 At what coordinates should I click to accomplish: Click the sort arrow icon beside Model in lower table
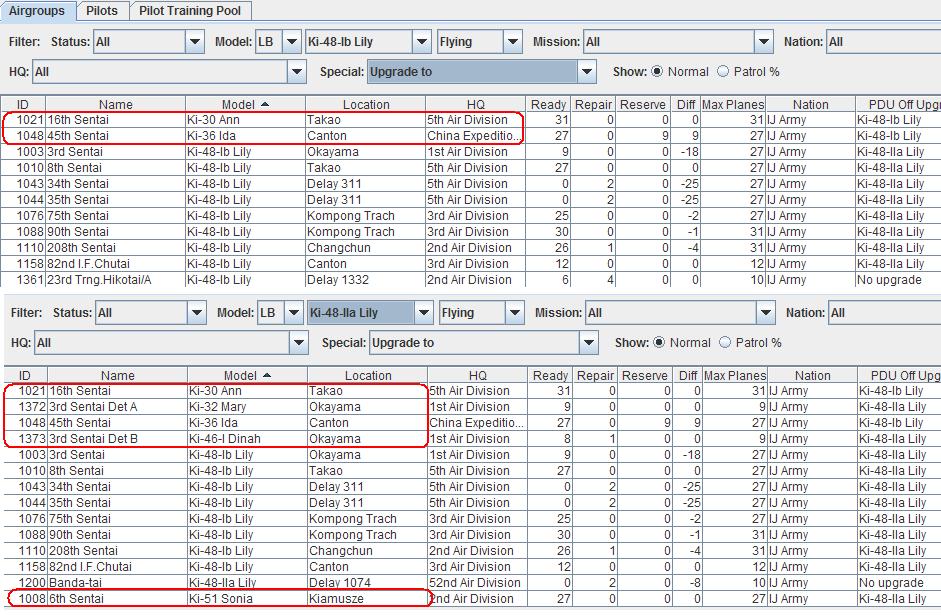pyautogui.click(x=267, y=375)
